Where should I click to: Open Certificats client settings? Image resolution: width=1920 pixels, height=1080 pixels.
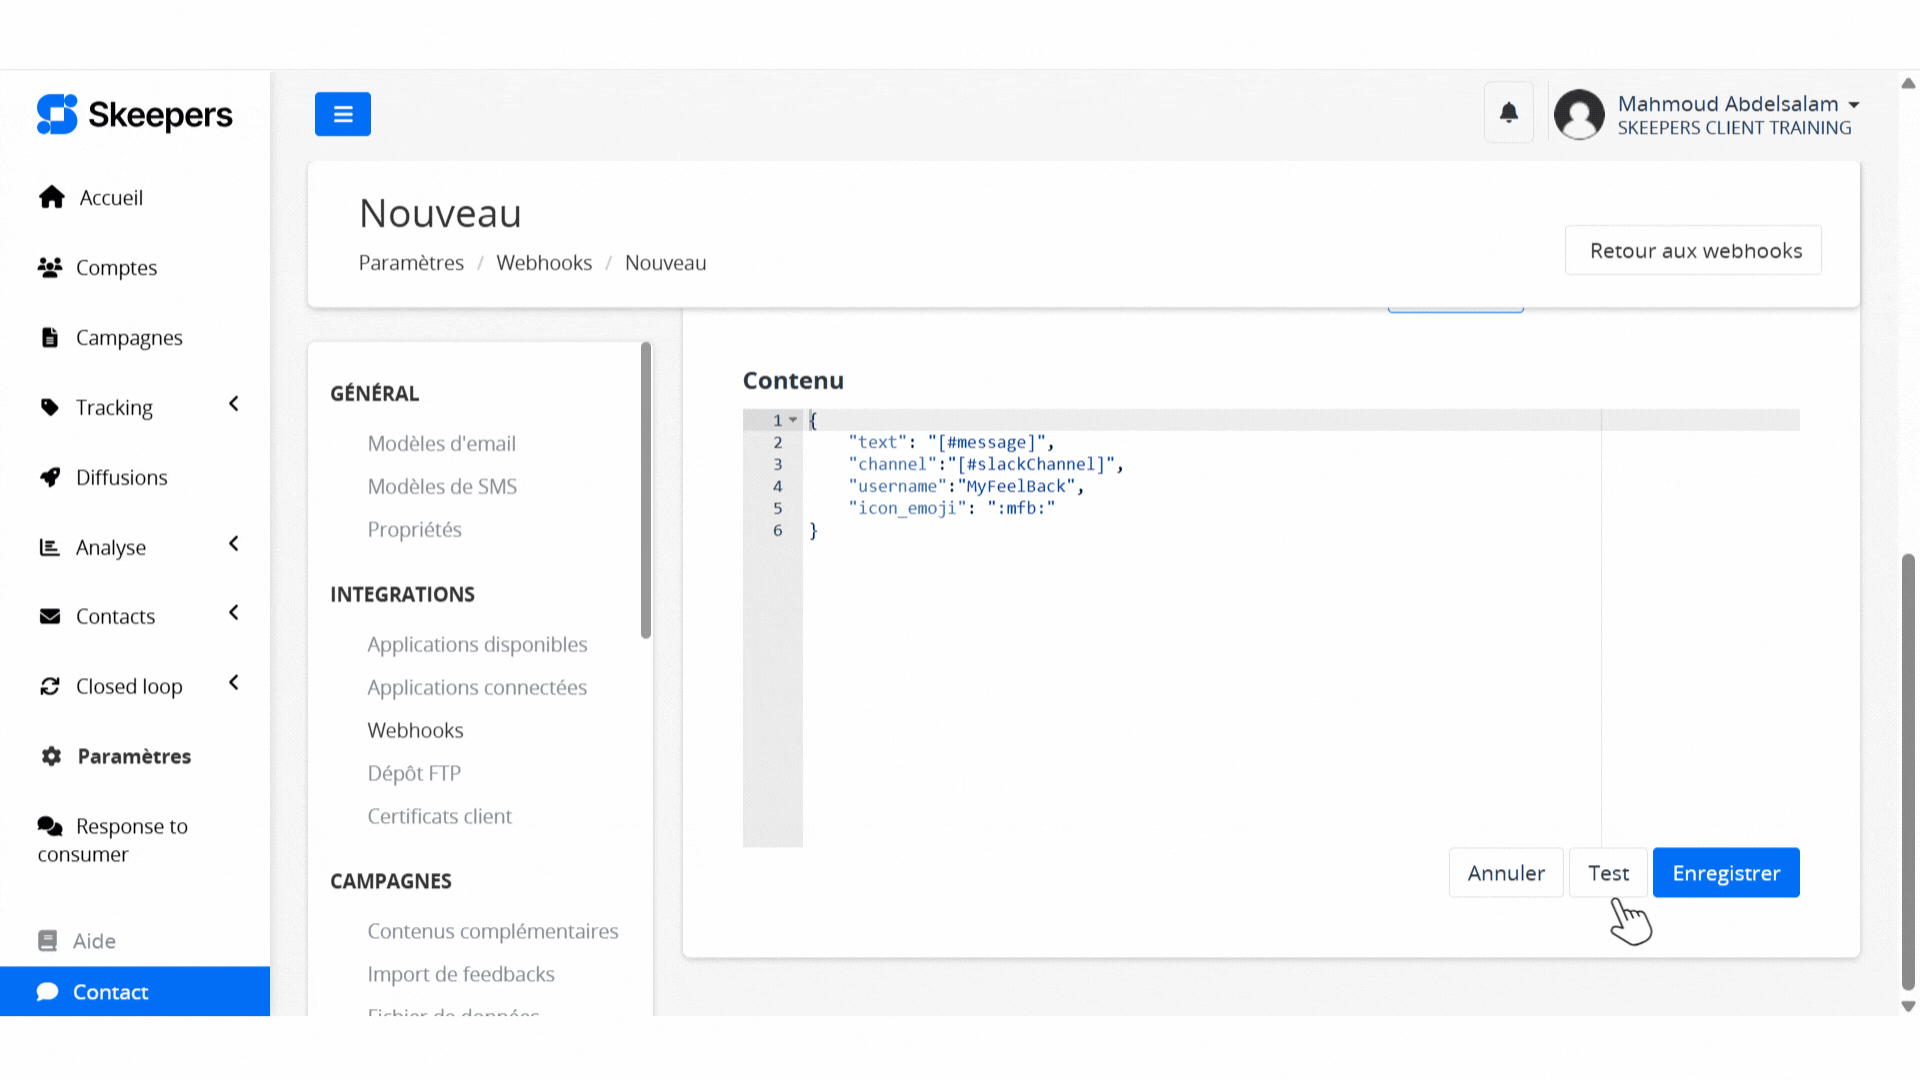point(439,817)
